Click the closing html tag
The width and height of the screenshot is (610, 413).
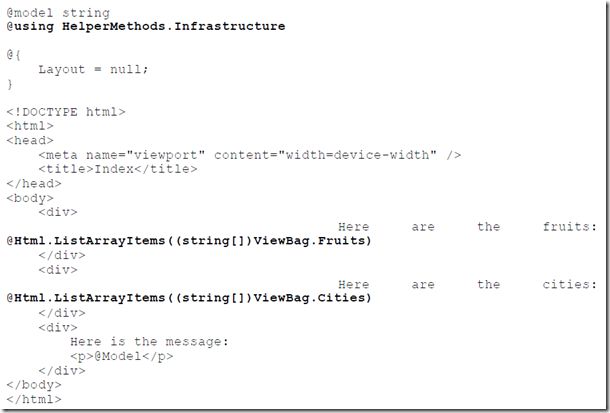pos(34,399)
